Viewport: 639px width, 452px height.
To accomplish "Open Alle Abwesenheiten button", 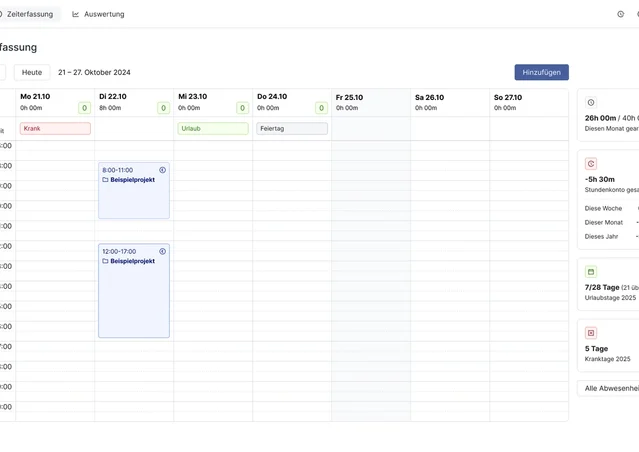I will (608, 388).
